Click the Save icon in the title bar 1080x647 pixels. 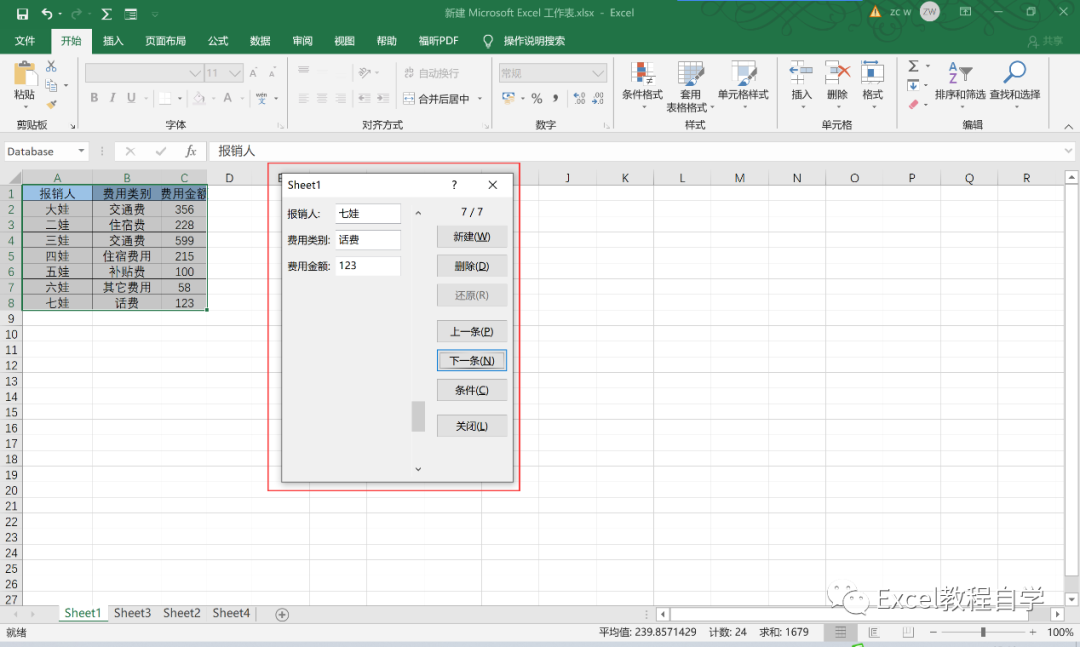pyautogui.click(x=22, y=14)
